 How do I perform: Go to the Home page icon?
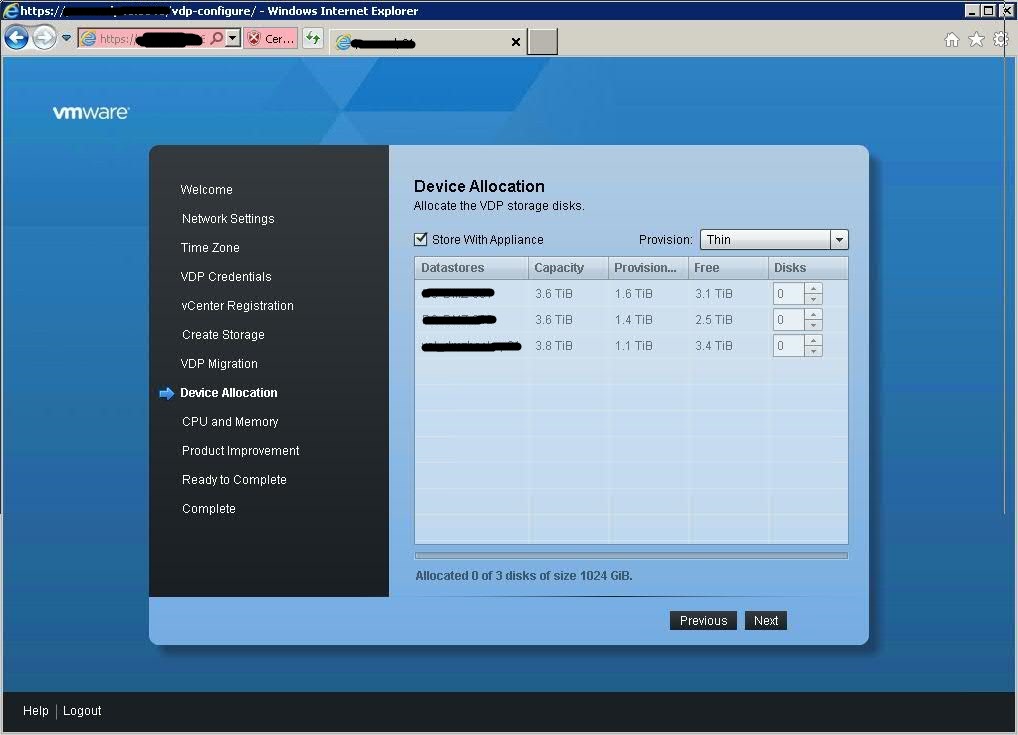[x=952, y=40]
